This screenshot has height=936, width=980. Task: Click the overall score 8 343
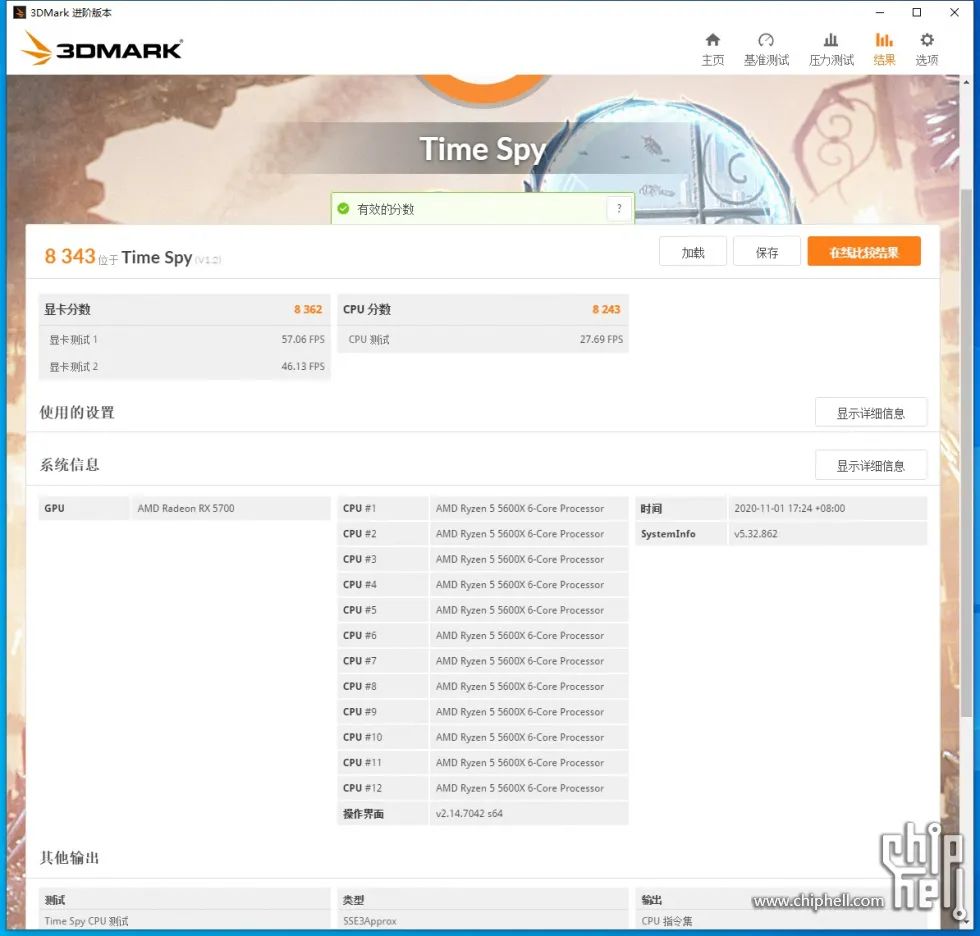[x=69, y=256]
